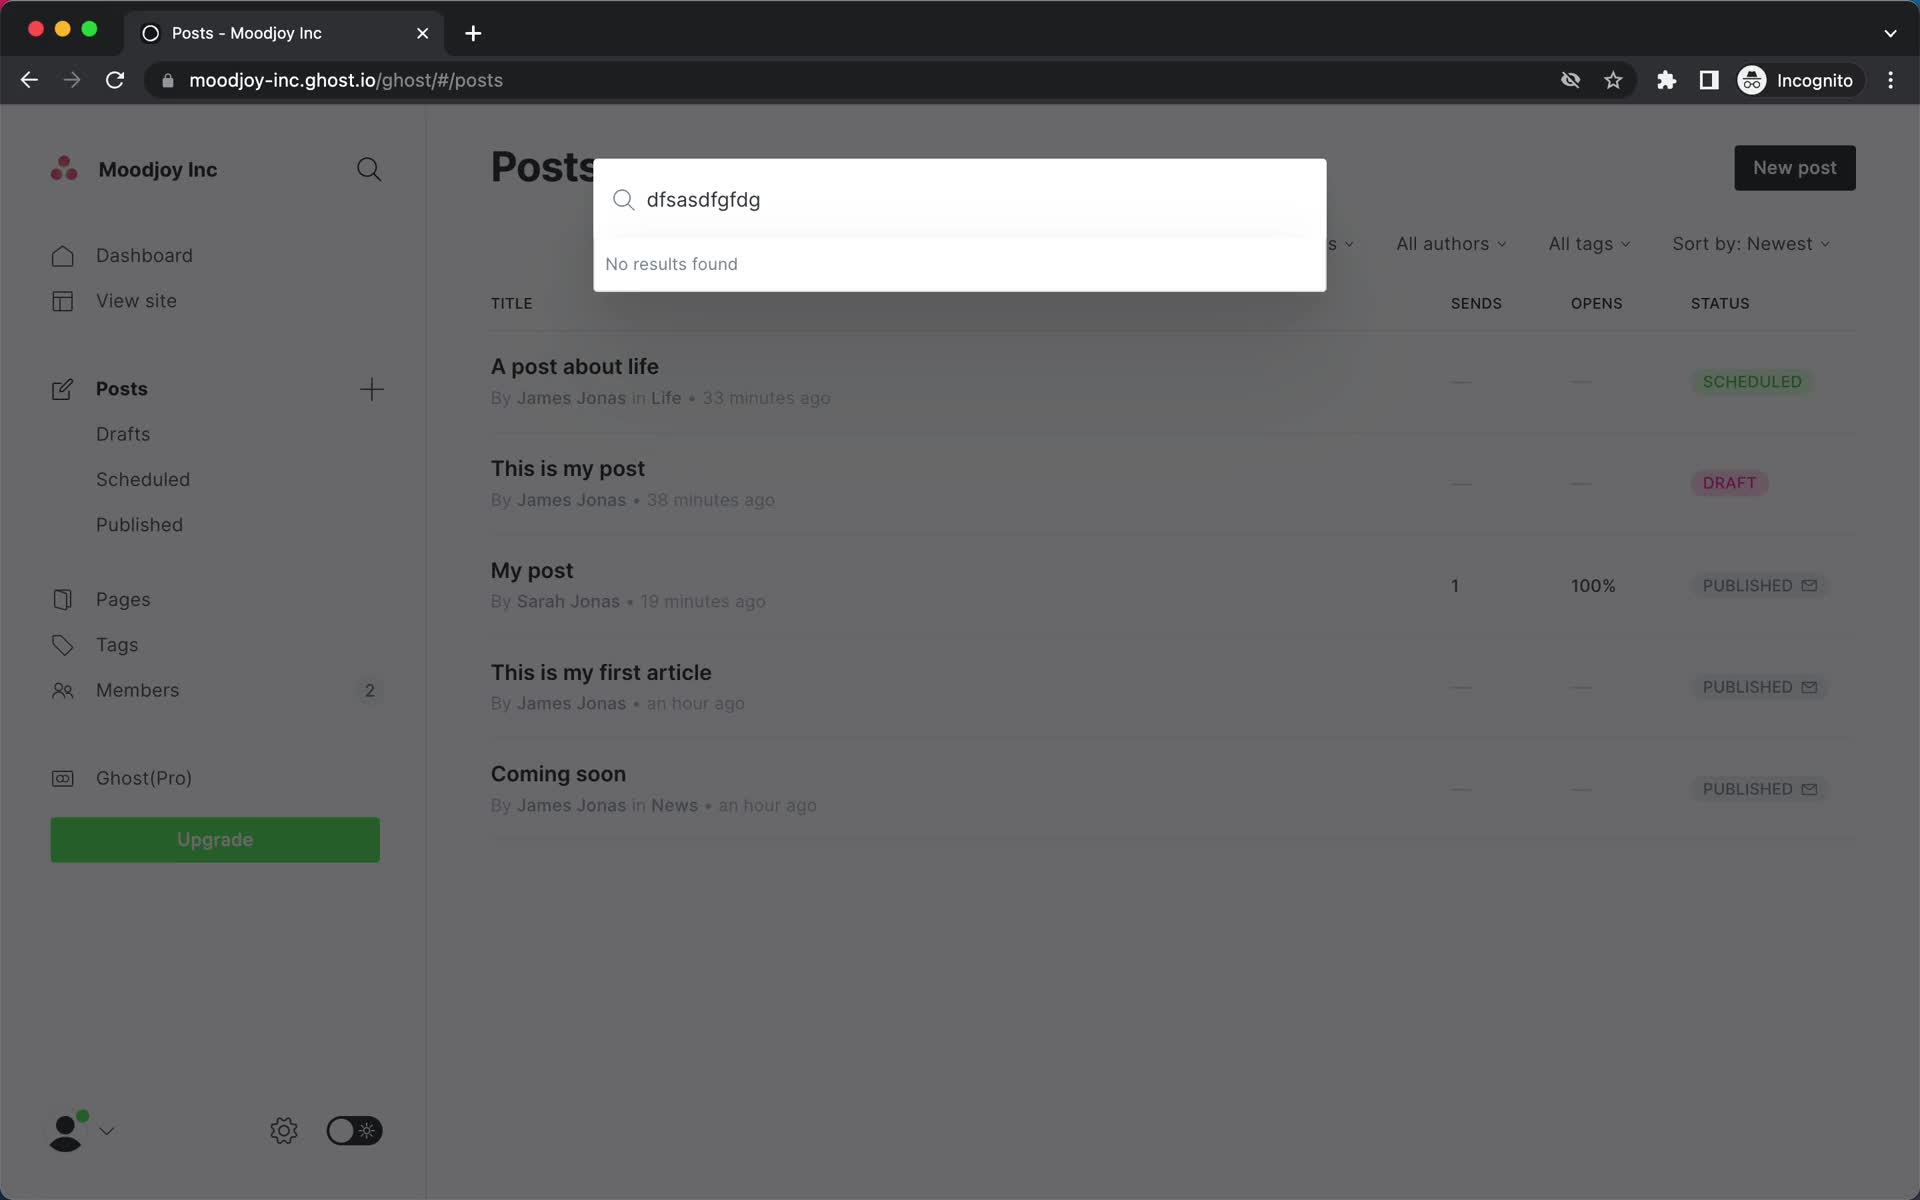Toggle the View site menu item

click(x=137, y=300)
